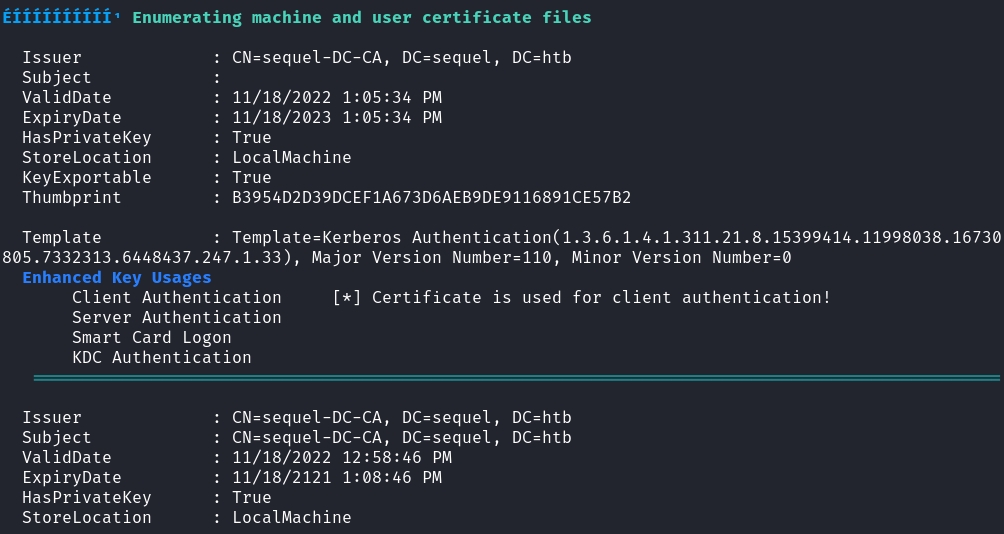Click the "Client Authentication" usage entry
Image resolution: width=1004 pixels, height=534 pixels.
pos(177,297)
